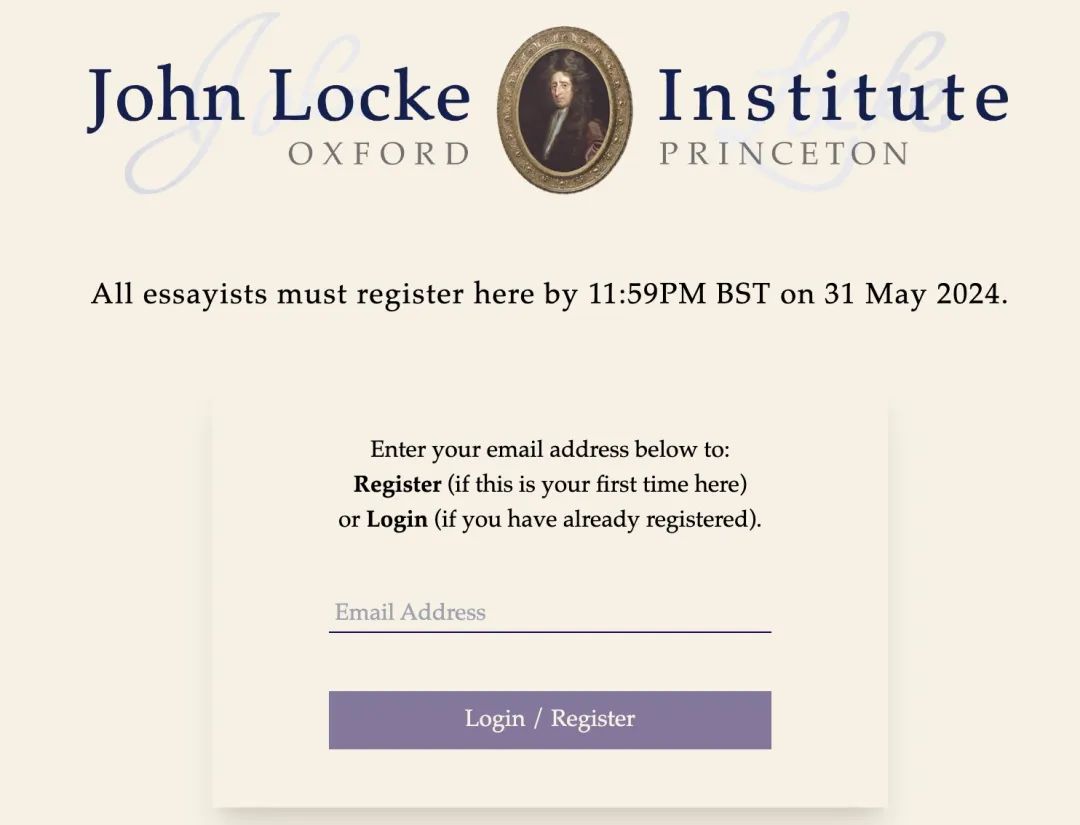Click the "if you have already registered" text
Viewport: 1080px width, 825px height.
pyautogui.click(x=594, y=519)
